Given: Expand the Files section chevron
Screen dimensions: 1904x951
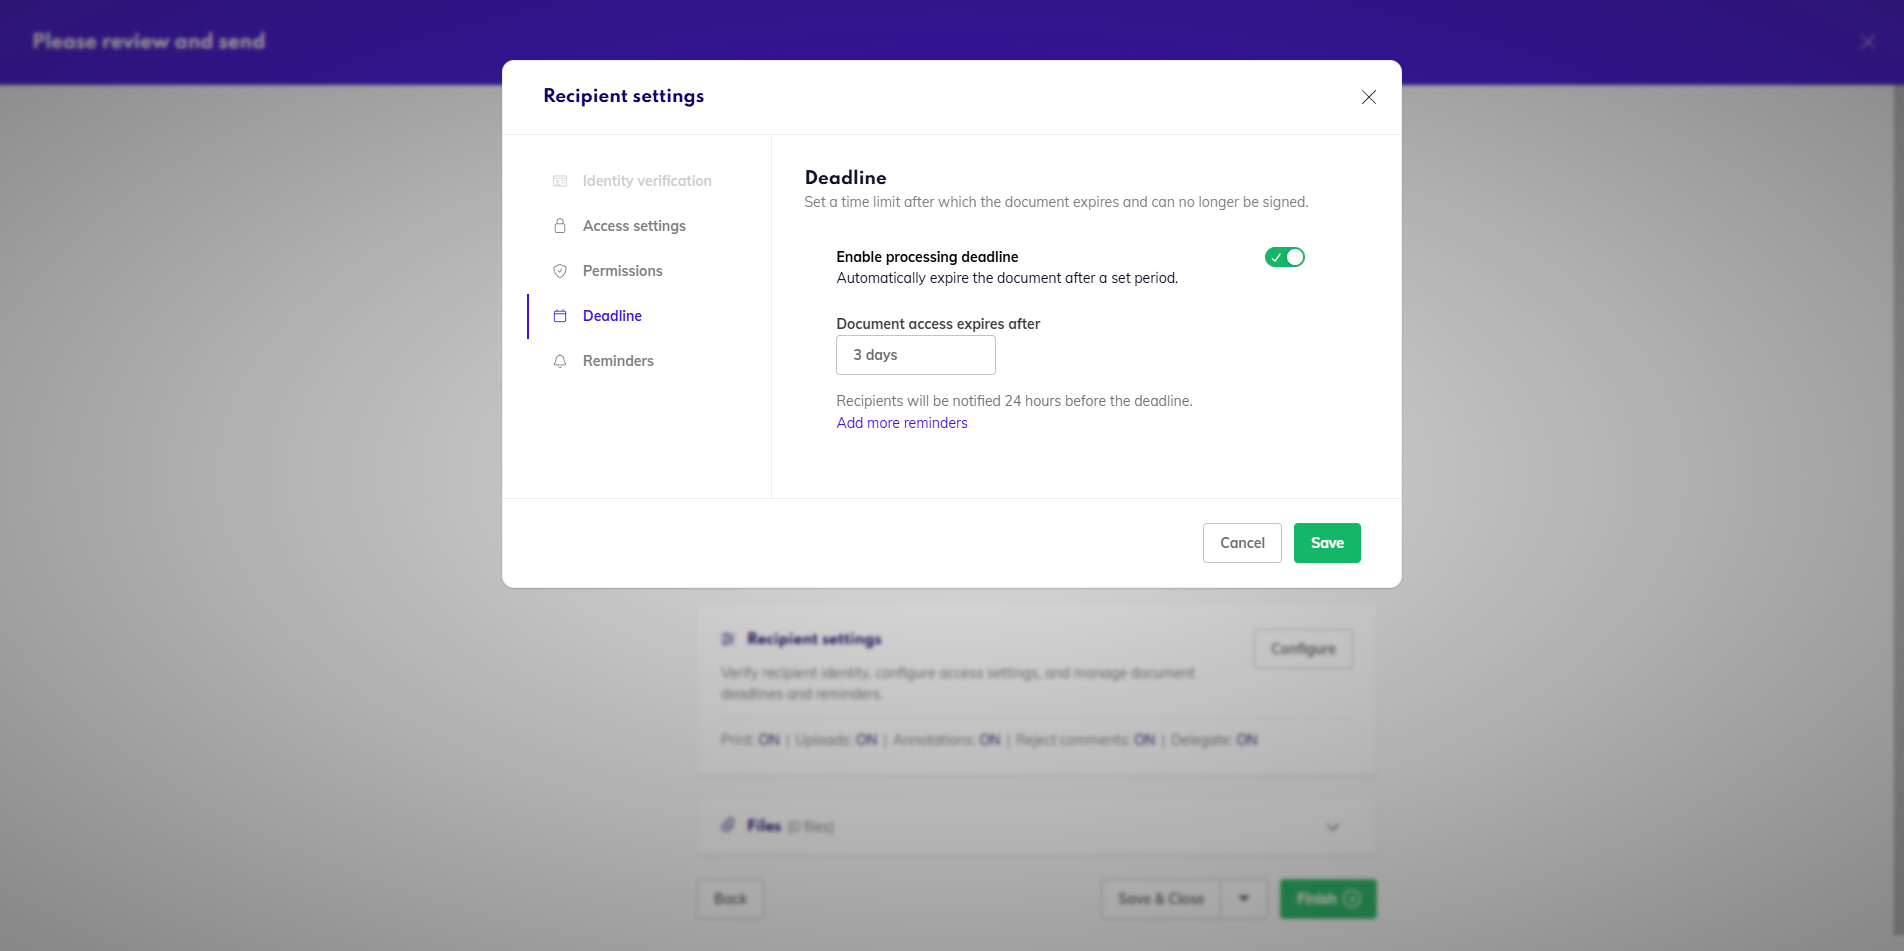Looking at the screenshot, I should click(1333, 827).
